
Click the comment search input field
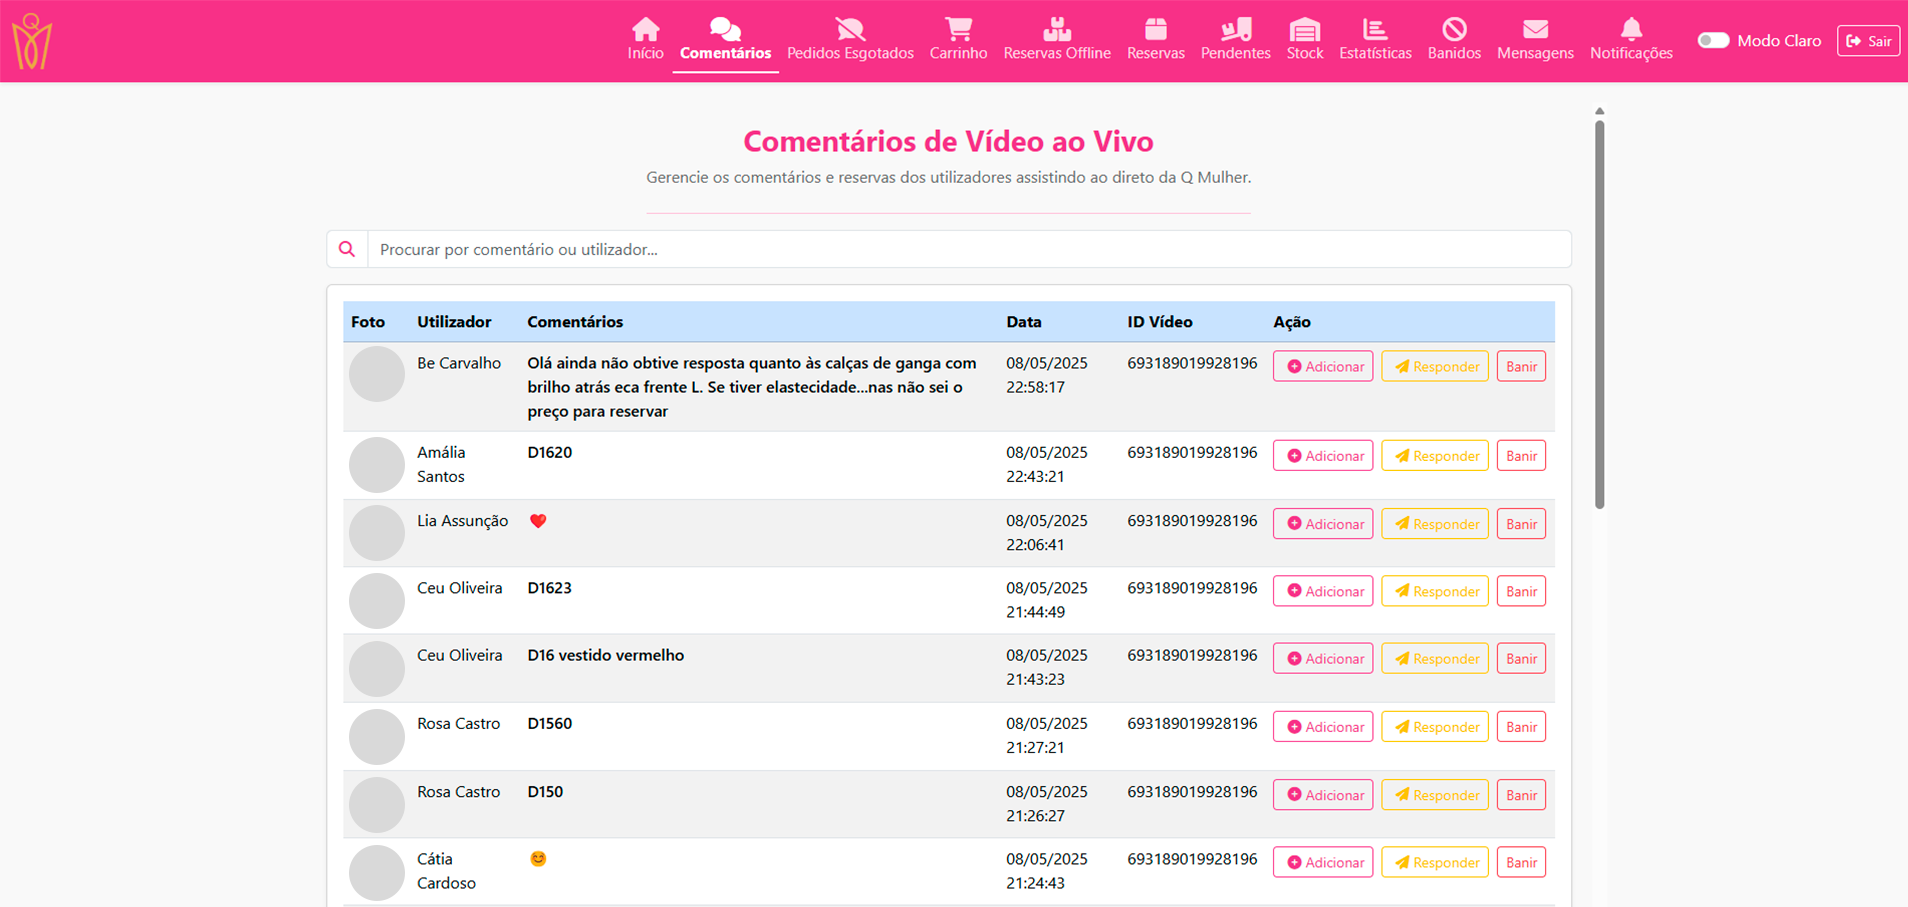pyautogui.click(x=968, y=249)
